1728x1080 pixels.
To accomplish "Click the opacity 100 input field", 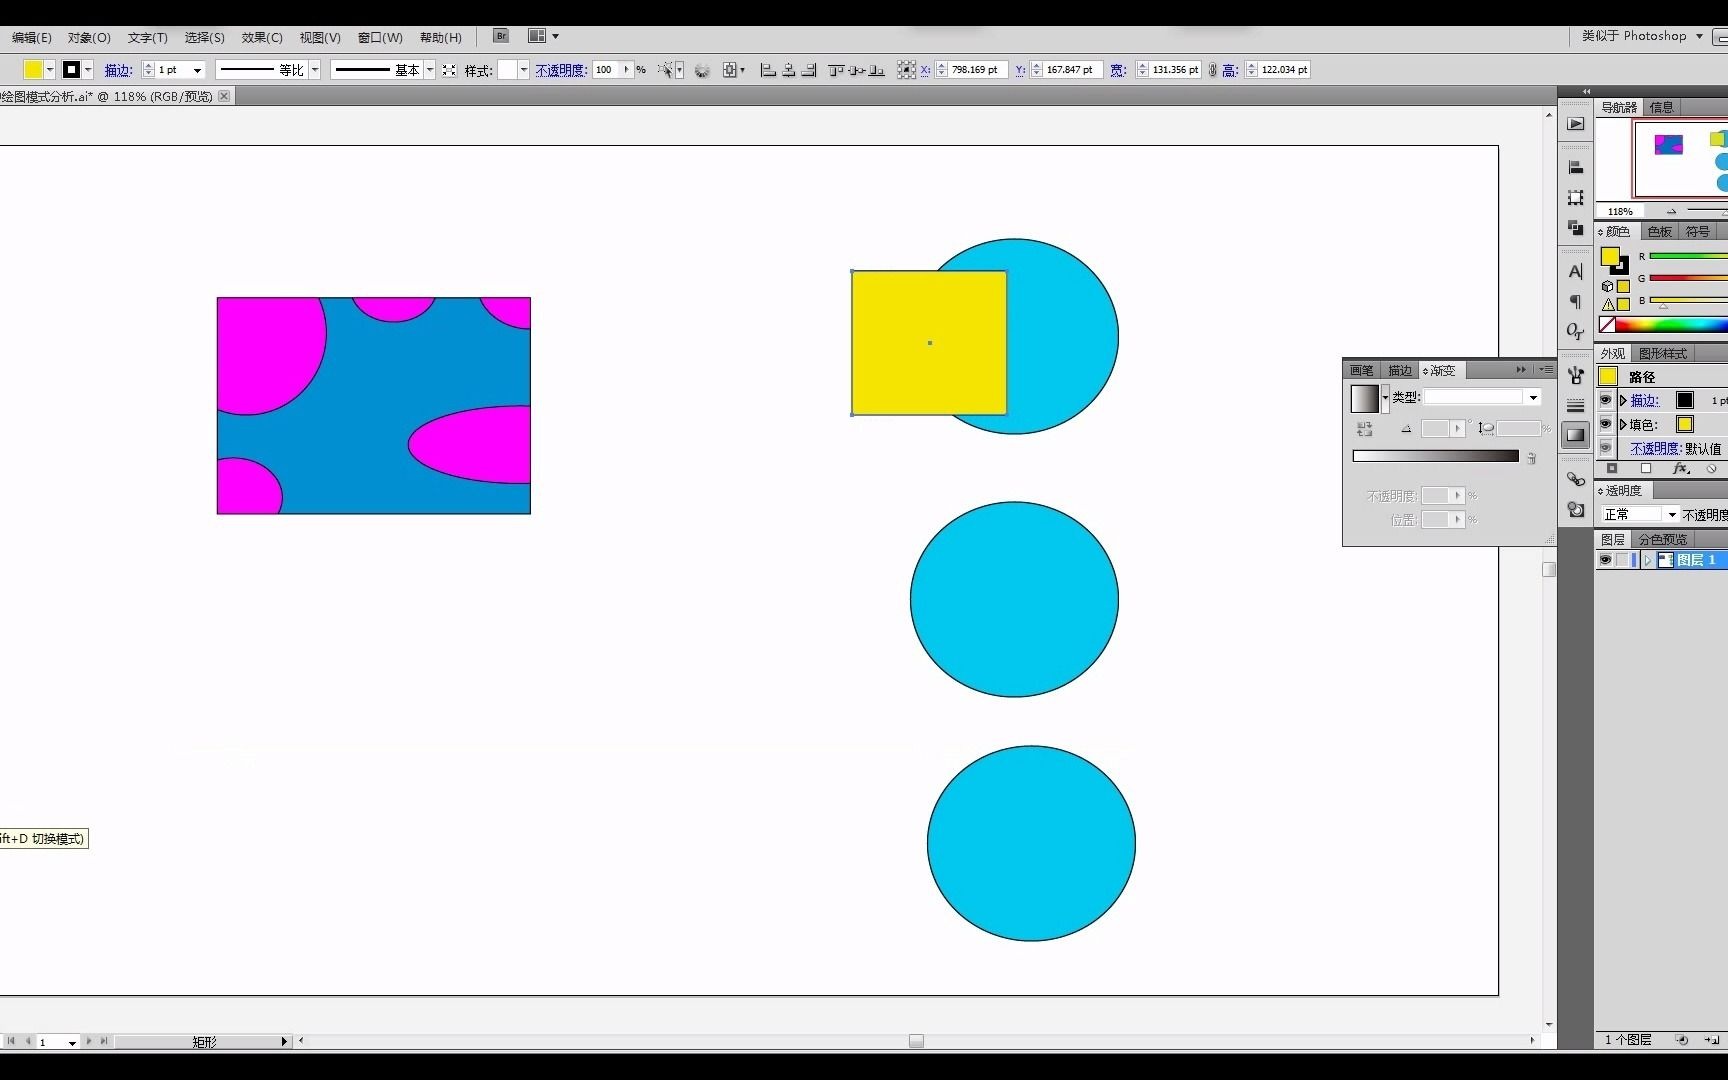I will click(607, 70).
